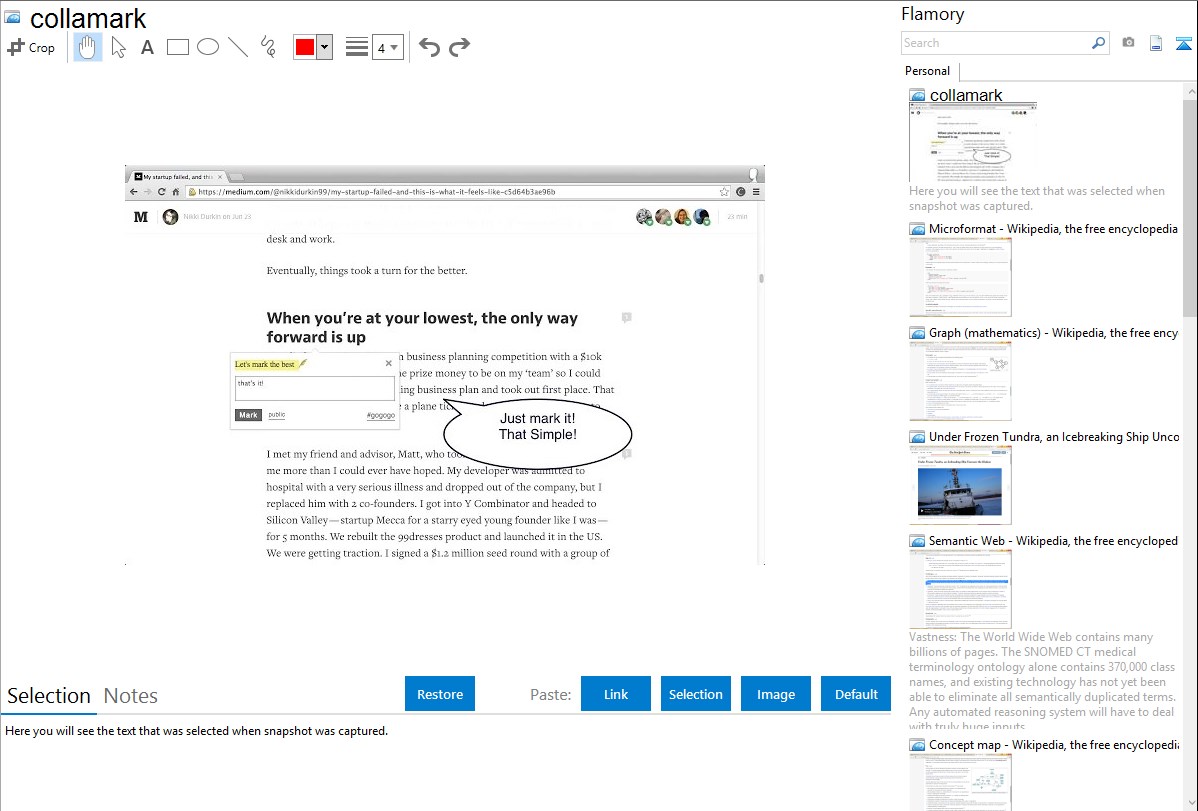The height and width of the screenshot is (811, 1198).
Task: Pick the rectangle shape tool
Action: pyautogui.click(x=178, y=47)
